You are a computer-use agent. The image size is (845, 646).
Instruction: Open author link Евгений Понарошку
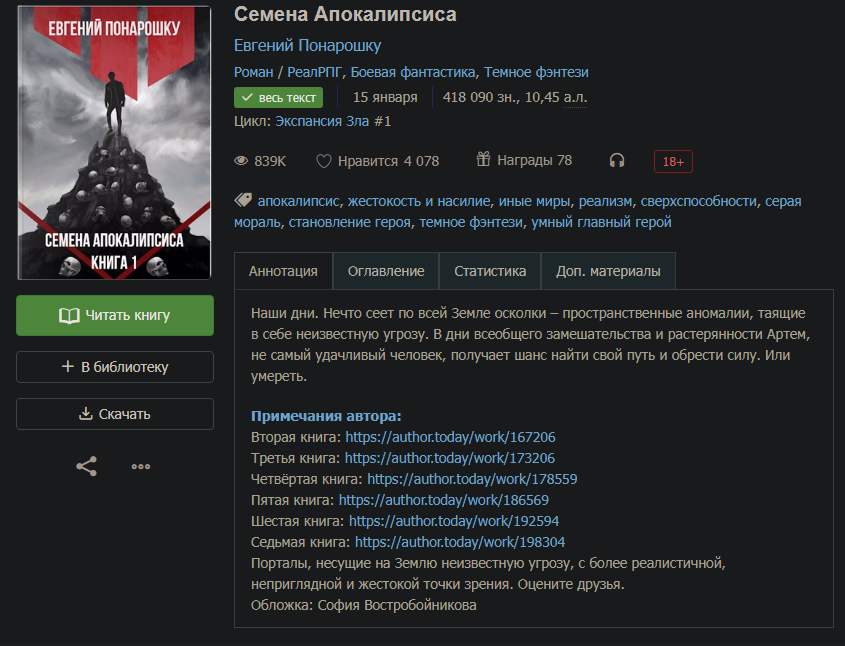click(307, 45)
